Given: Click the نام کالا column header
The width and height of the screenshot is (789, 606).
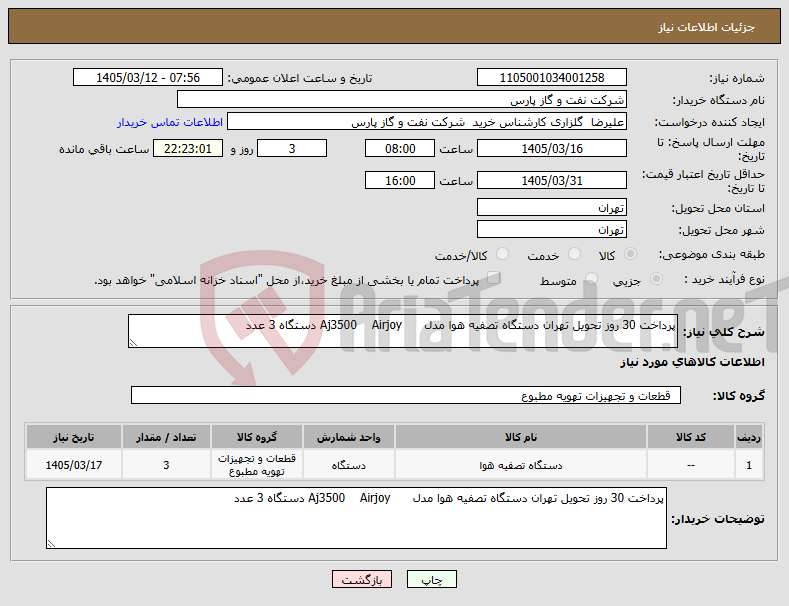Looking at the screenshot, I should click(521, 437).
